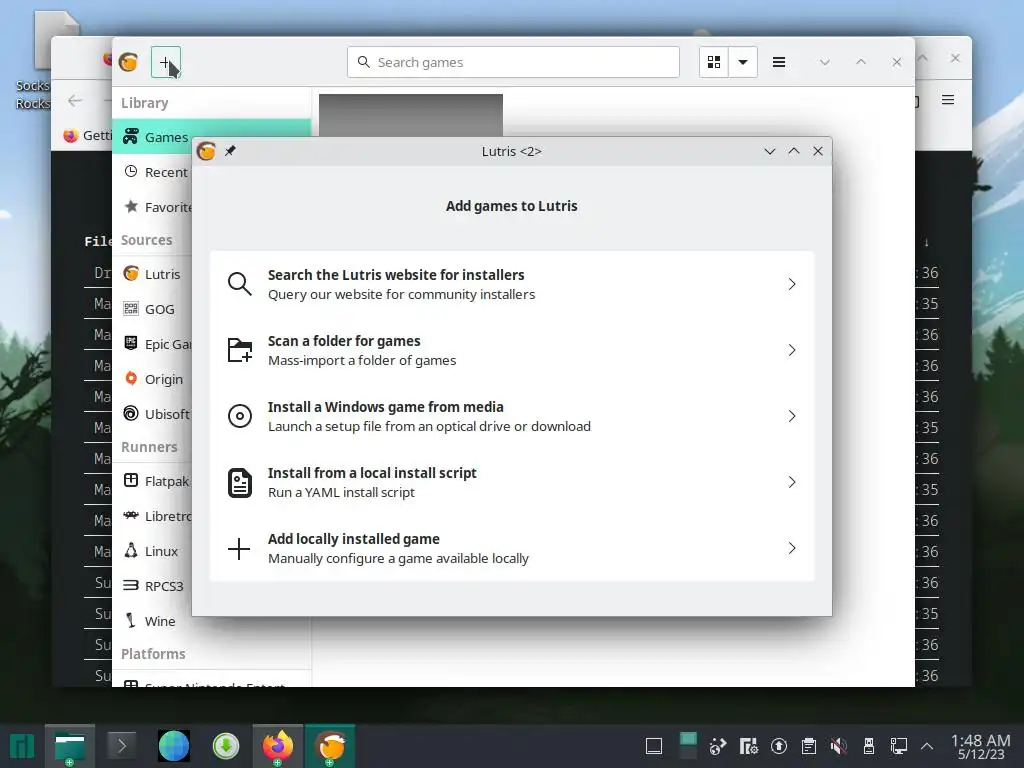
Task: Open the clipboard tray icon
Action: point(808,746)
